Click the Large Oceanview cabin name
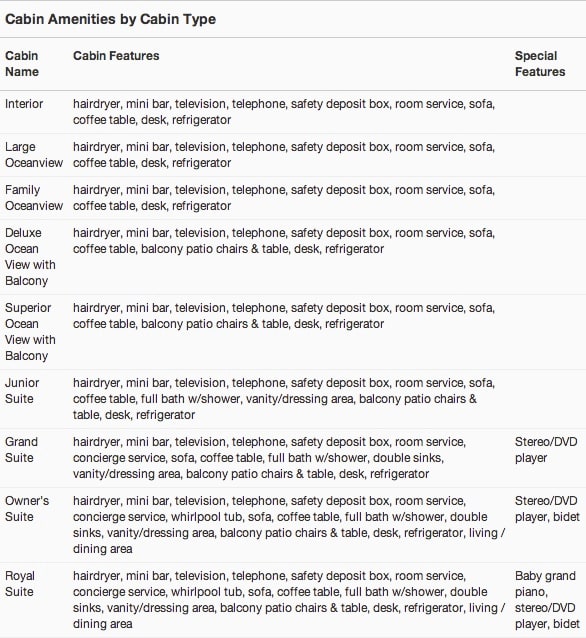 point(34,155)
